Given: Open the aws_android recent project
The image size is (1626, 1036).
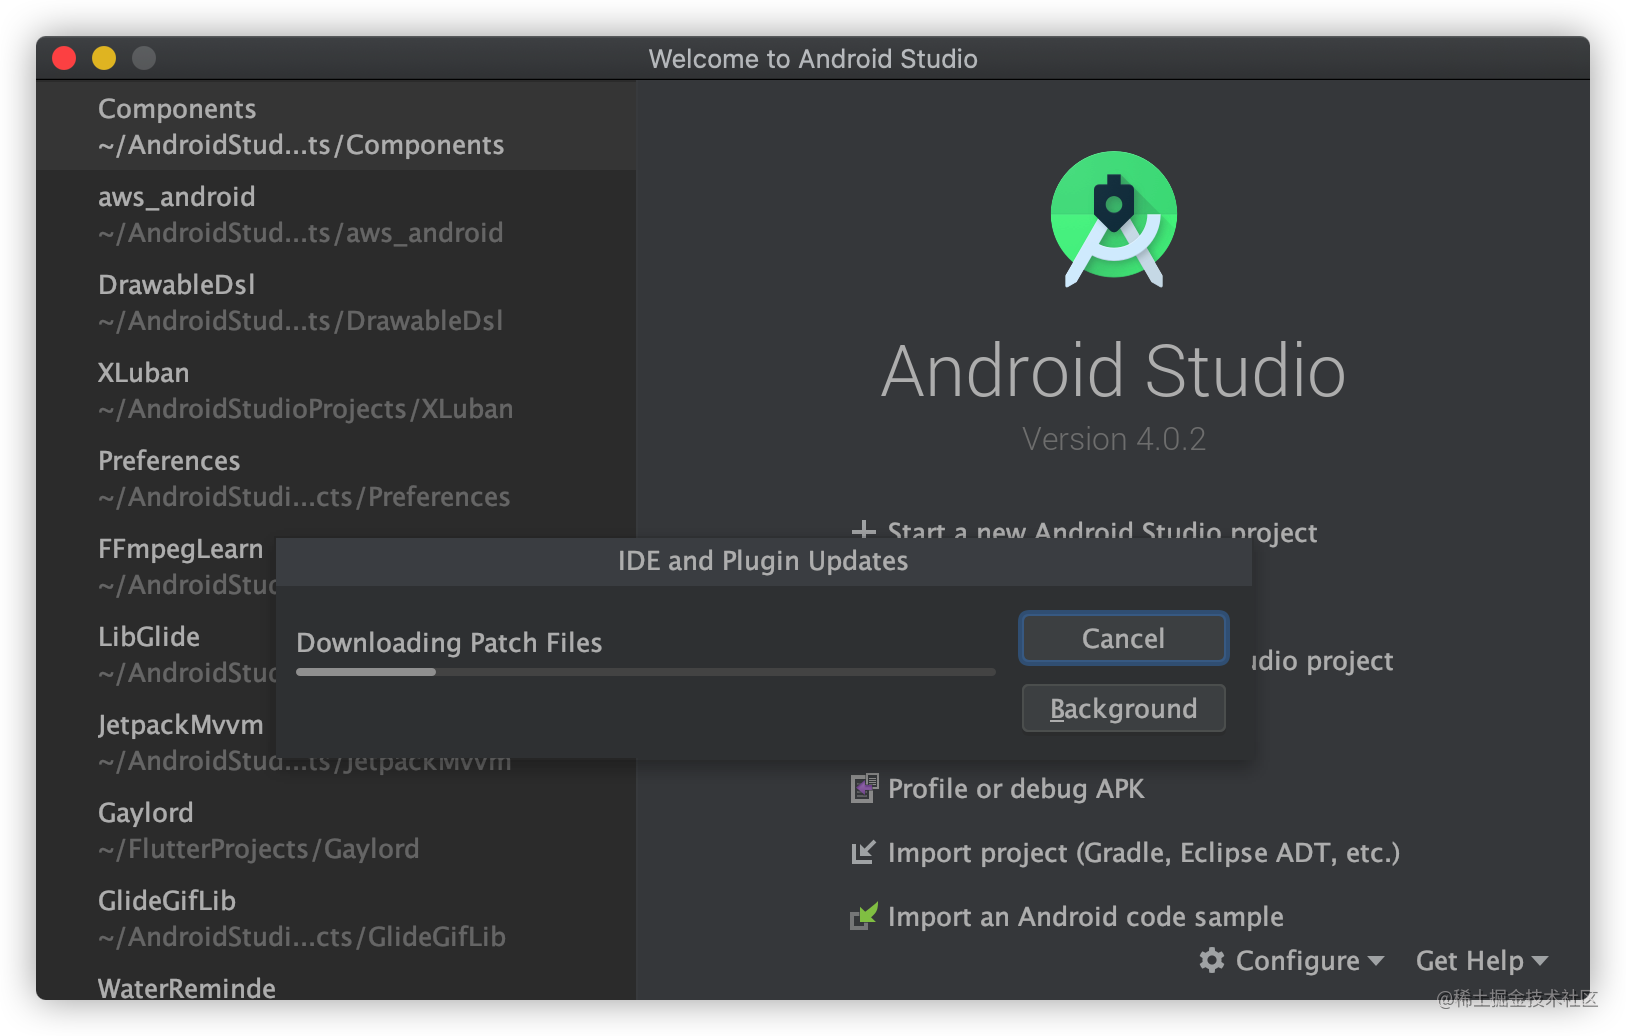Looking at the screenshot, I should click(336, 214).
